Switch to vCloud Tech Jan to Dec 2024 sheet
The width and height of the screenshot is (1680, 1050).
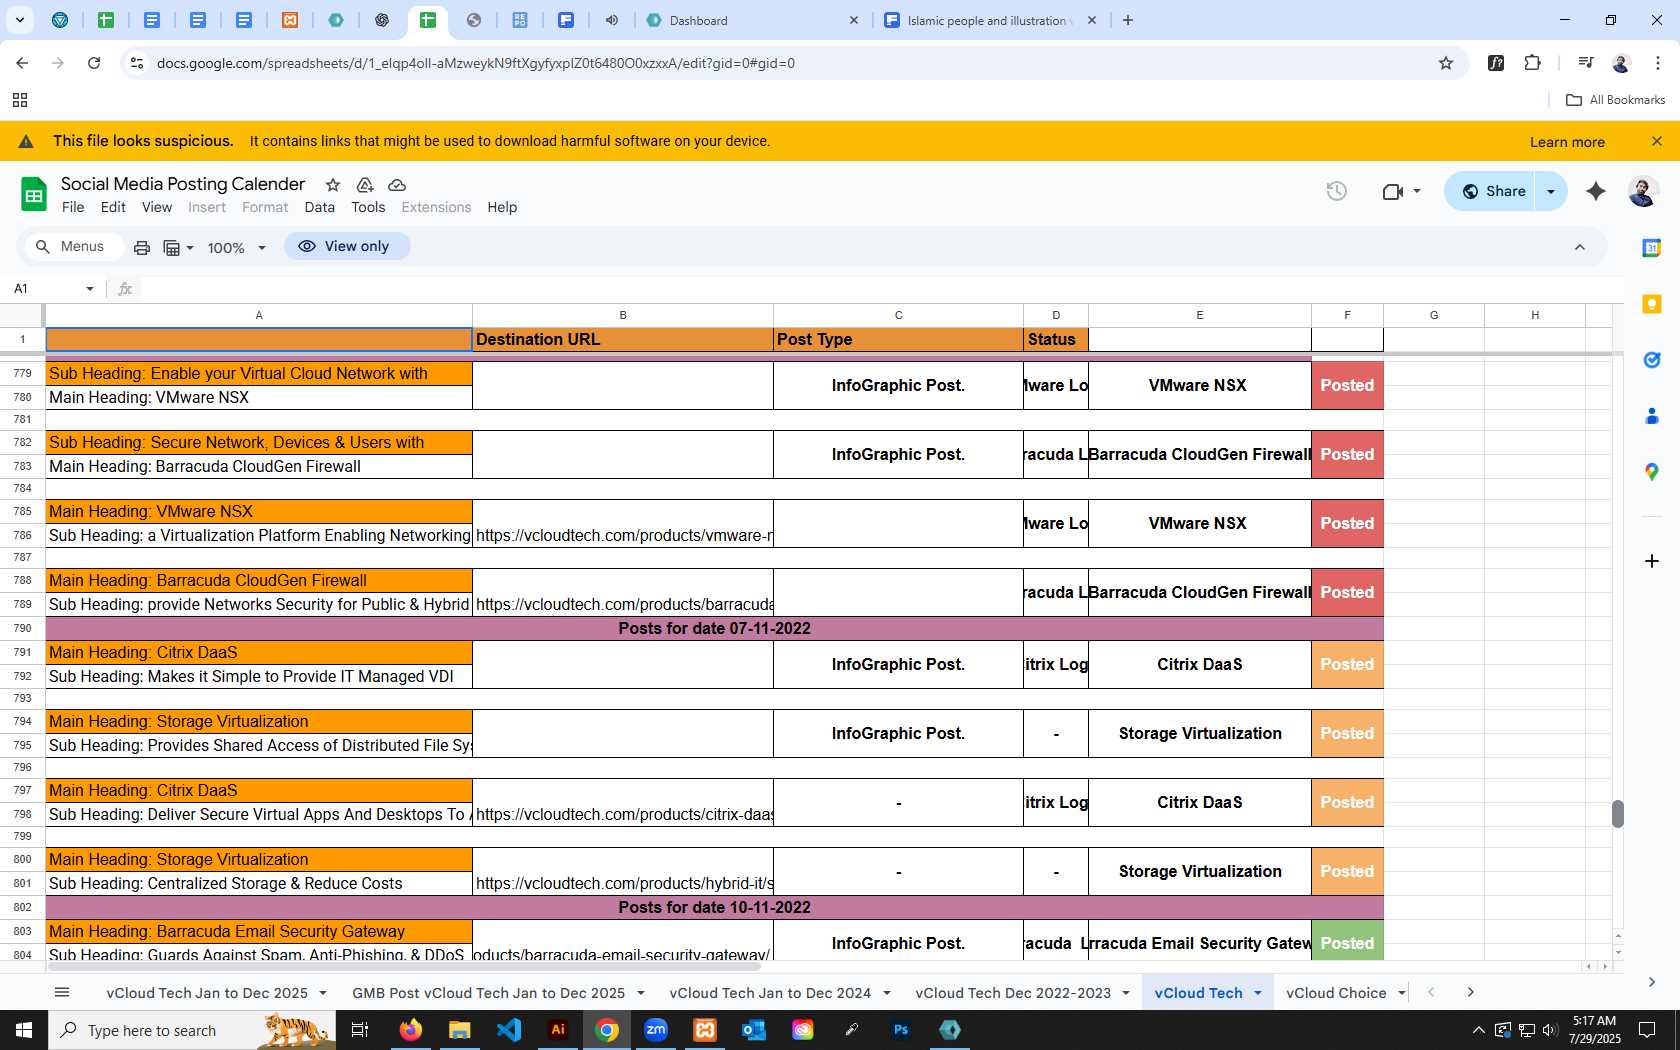click(770, 993)
